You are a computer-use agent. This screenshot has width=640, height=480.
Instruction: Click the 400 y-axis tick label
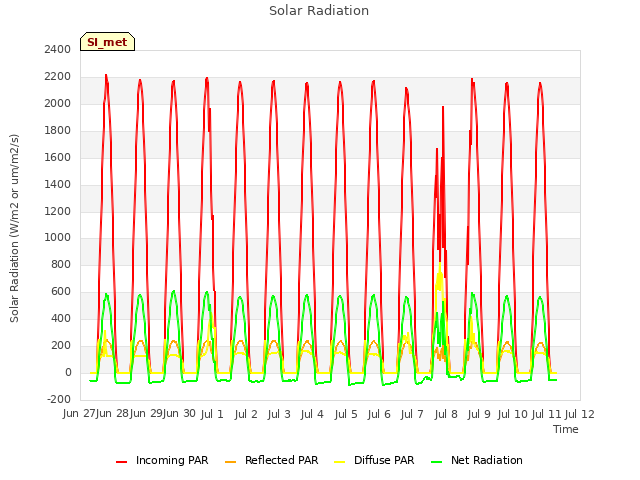(61, 319)
